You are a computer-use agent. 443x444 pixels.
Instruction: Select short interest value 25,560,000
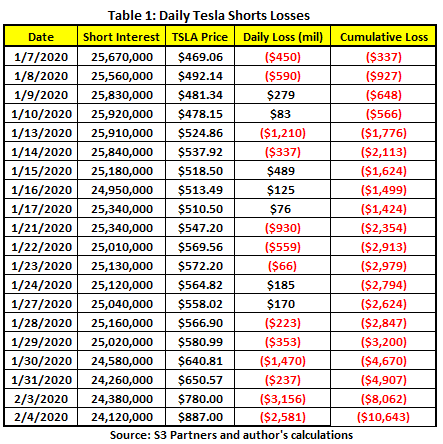(x=122, y=76)
